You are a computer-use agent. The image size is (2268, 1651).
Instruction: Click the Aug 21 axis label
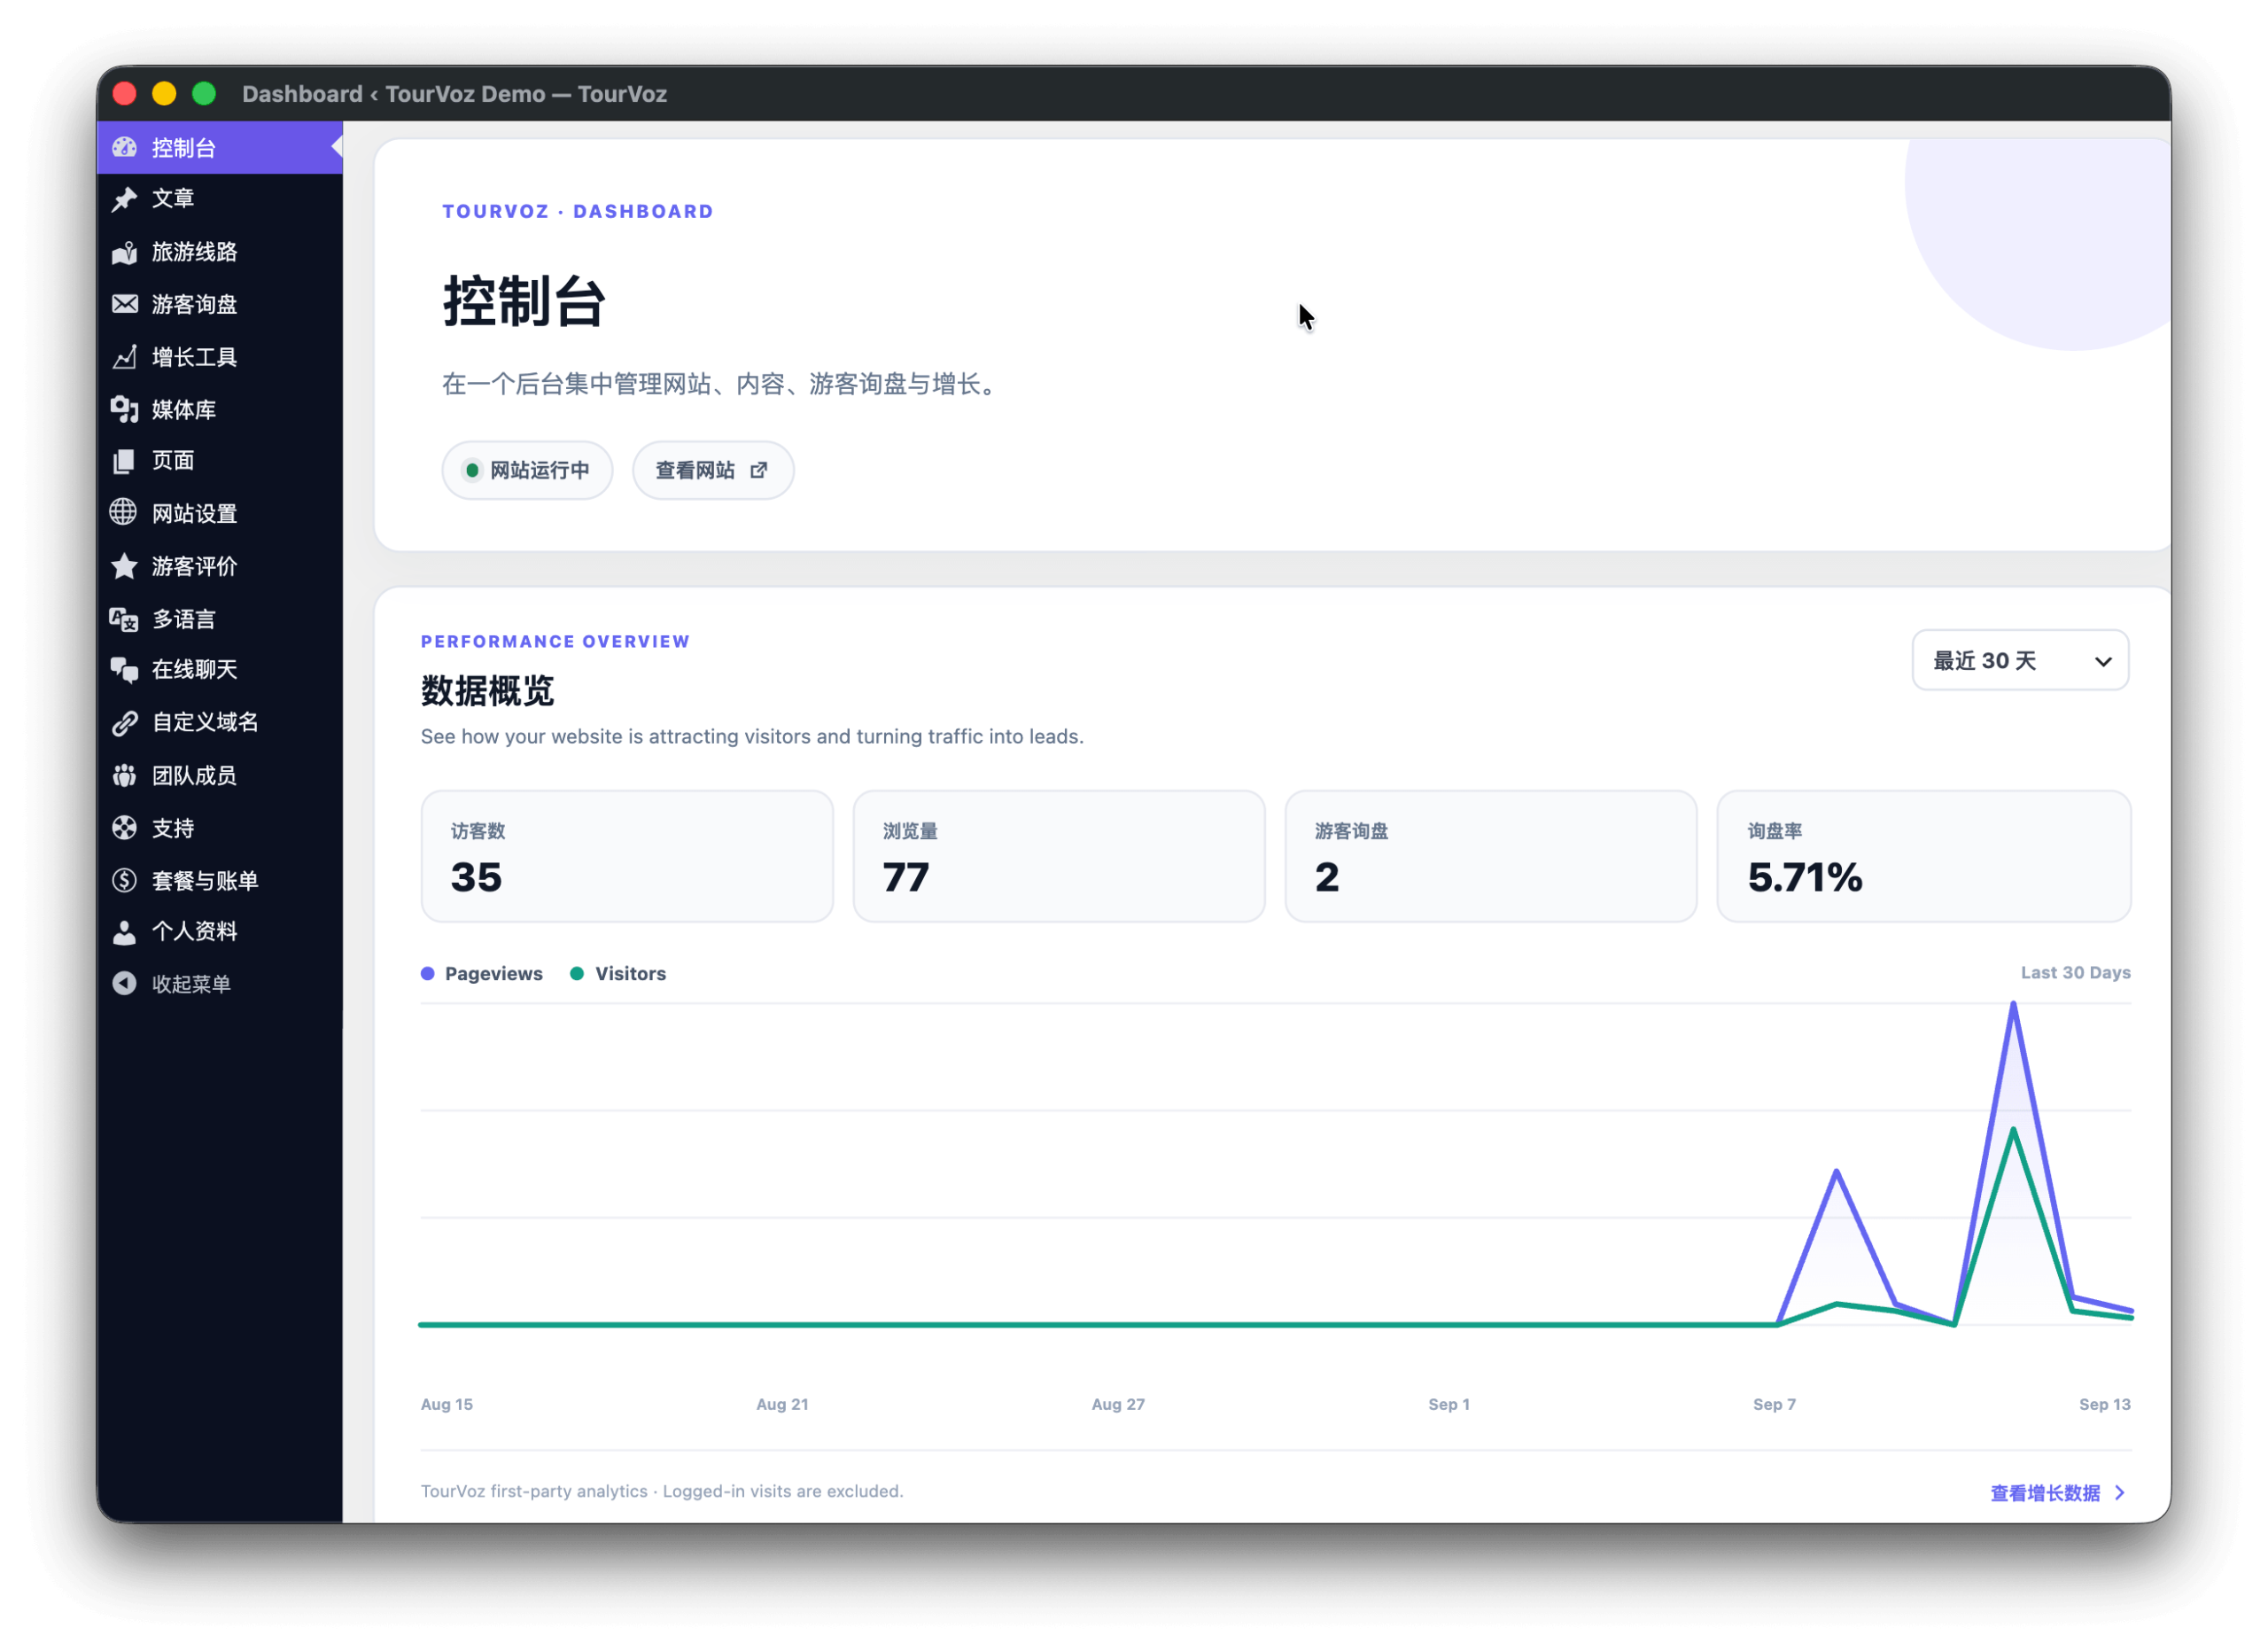782,1404
